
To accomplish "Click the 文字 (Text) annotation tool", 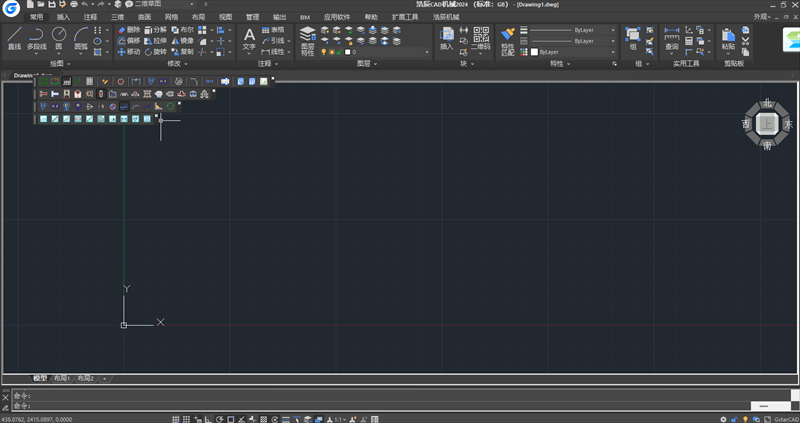I will click(249, 39).
